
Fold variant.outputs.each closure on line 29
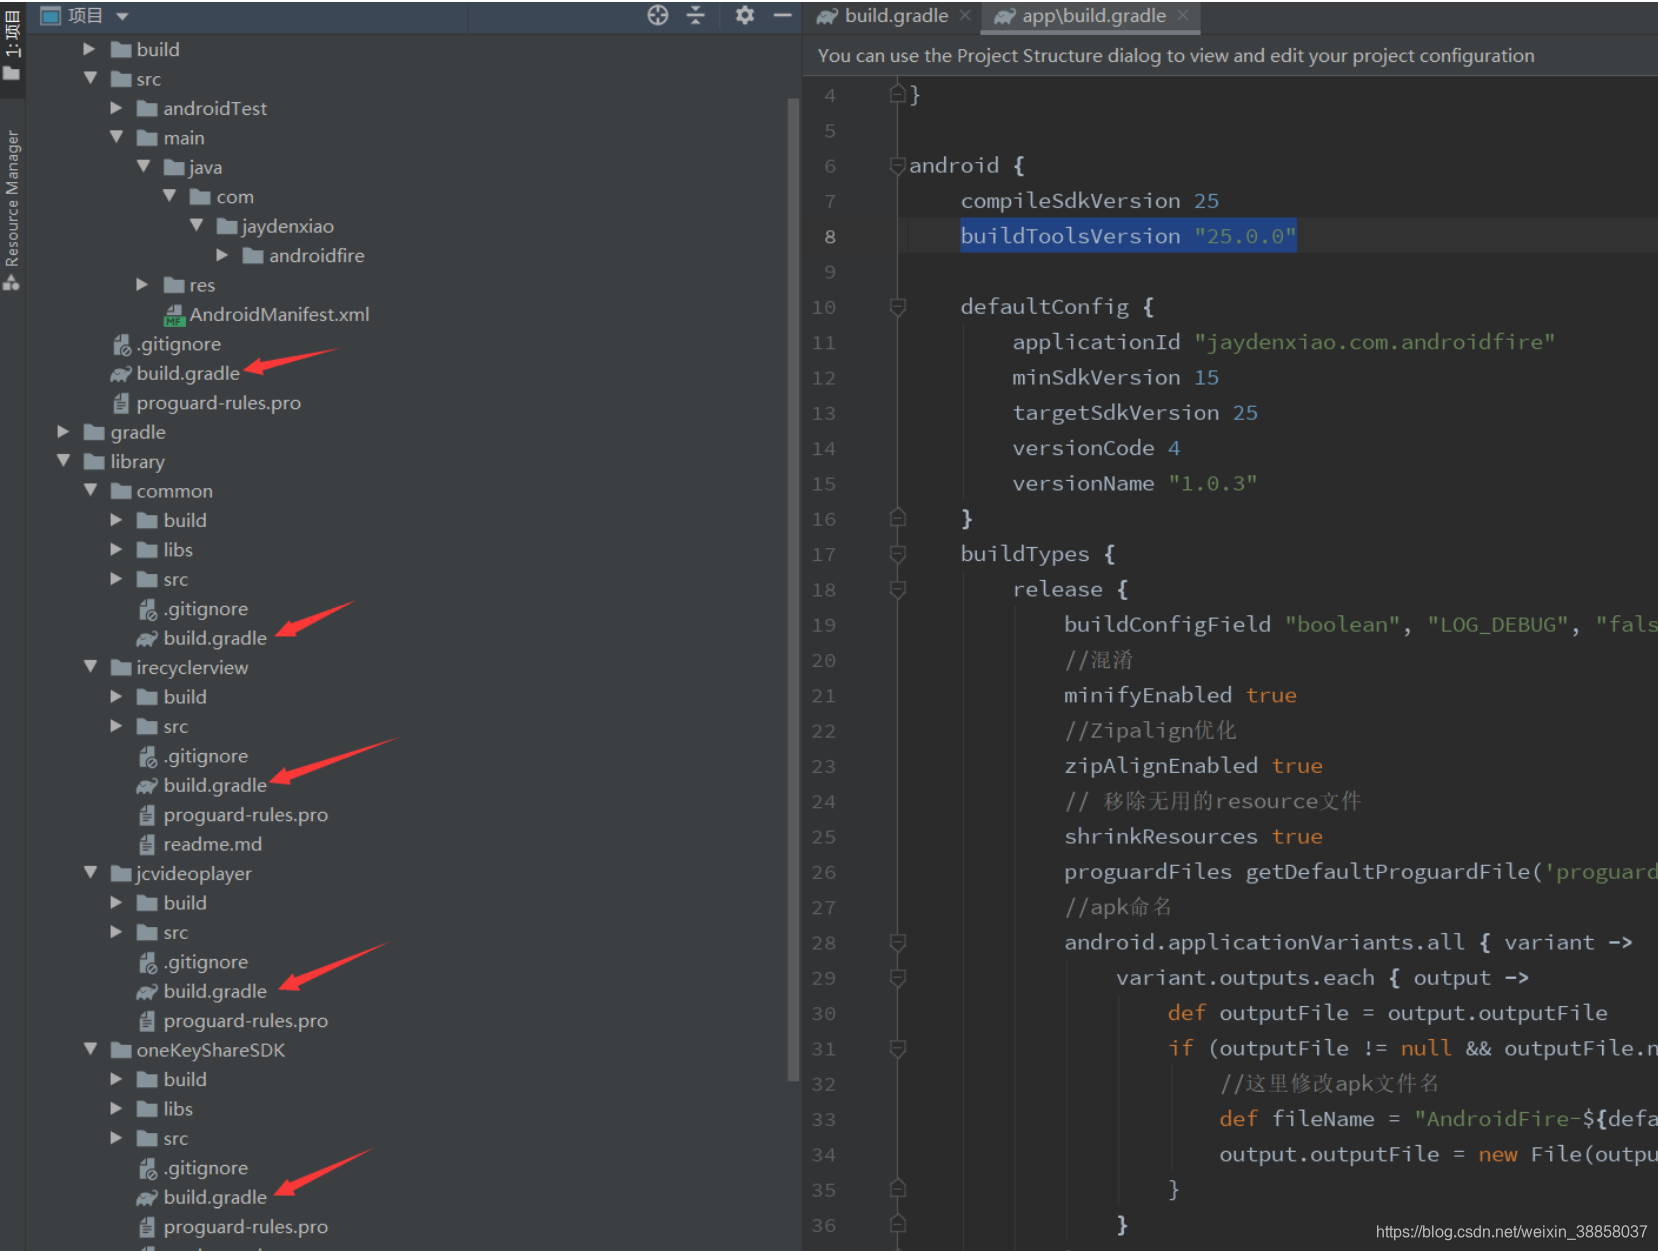click(898, 978)
